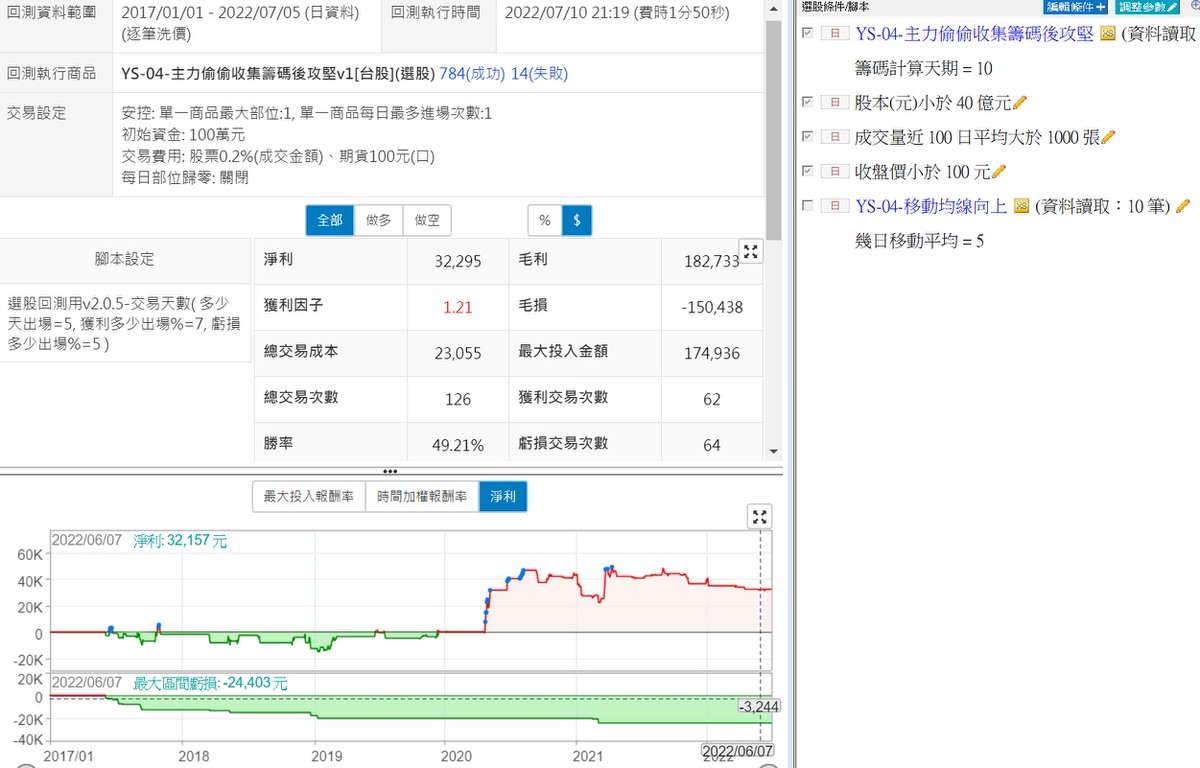Click the 編輯條件 button

click(x=1075, y=6)
